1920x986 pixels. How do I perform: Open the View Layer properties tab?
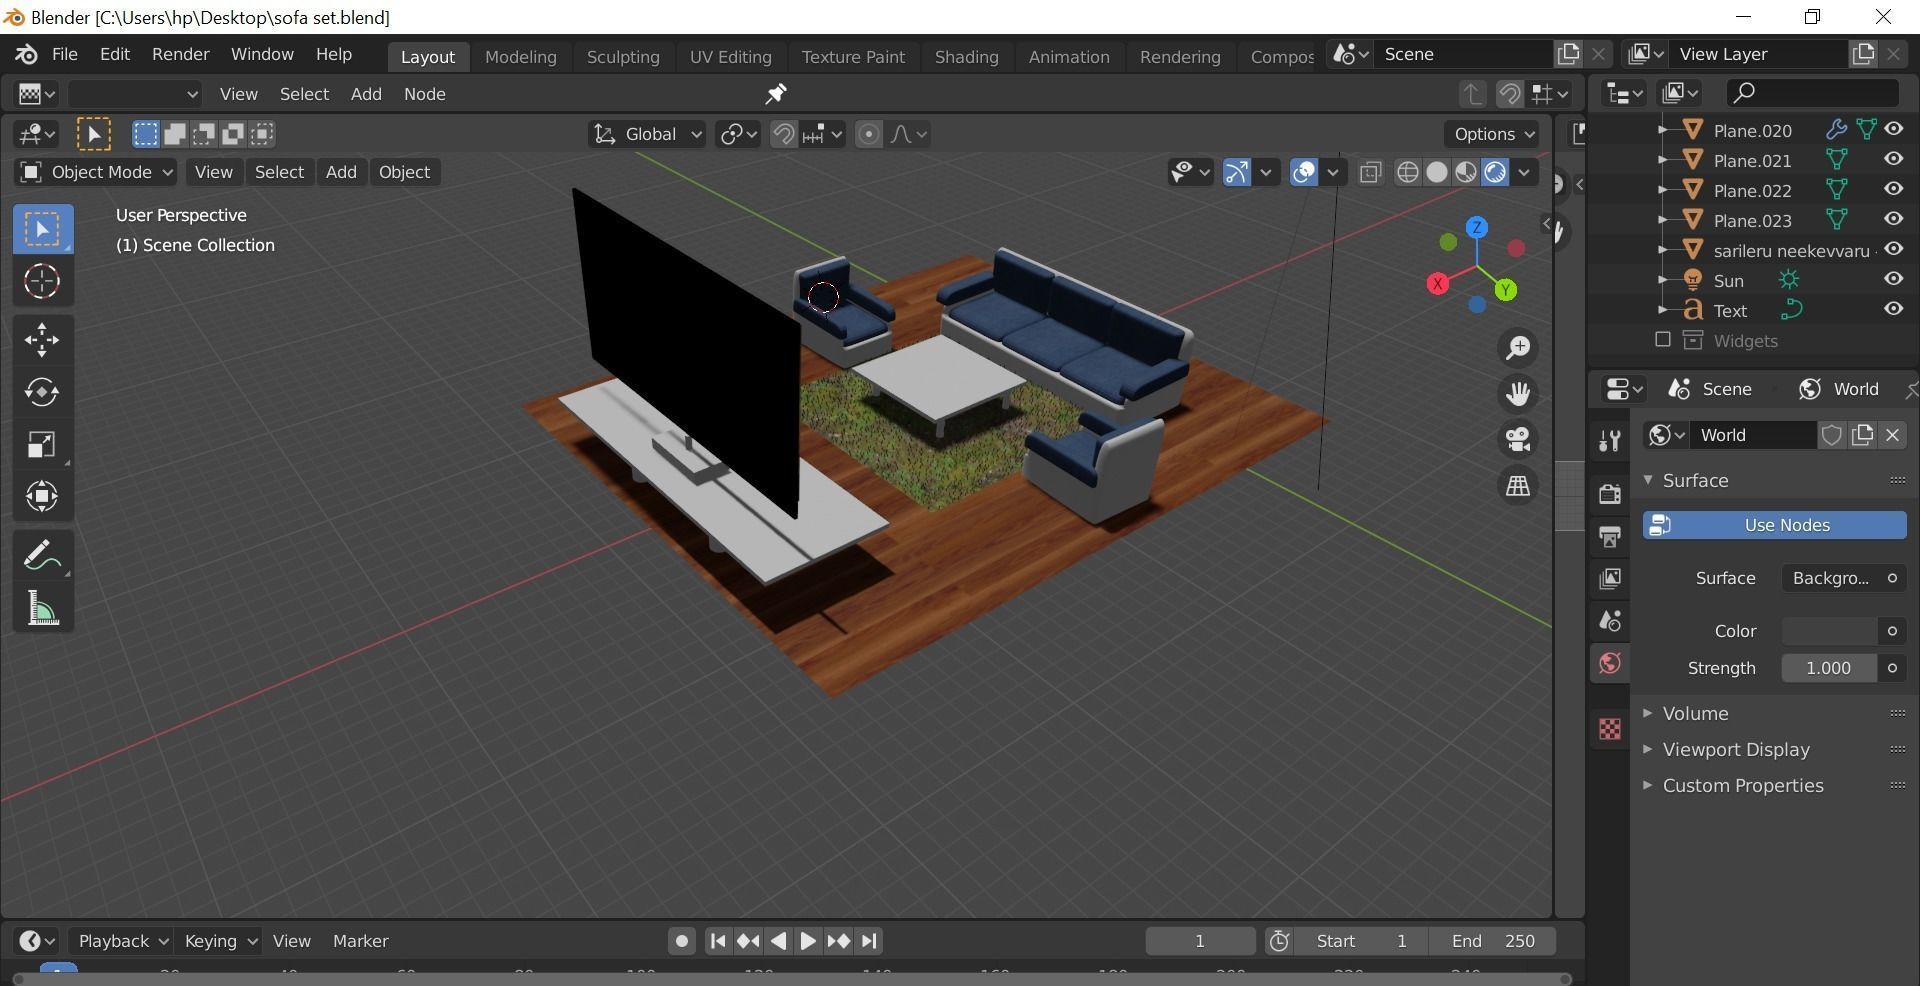tap(1609, 578)
